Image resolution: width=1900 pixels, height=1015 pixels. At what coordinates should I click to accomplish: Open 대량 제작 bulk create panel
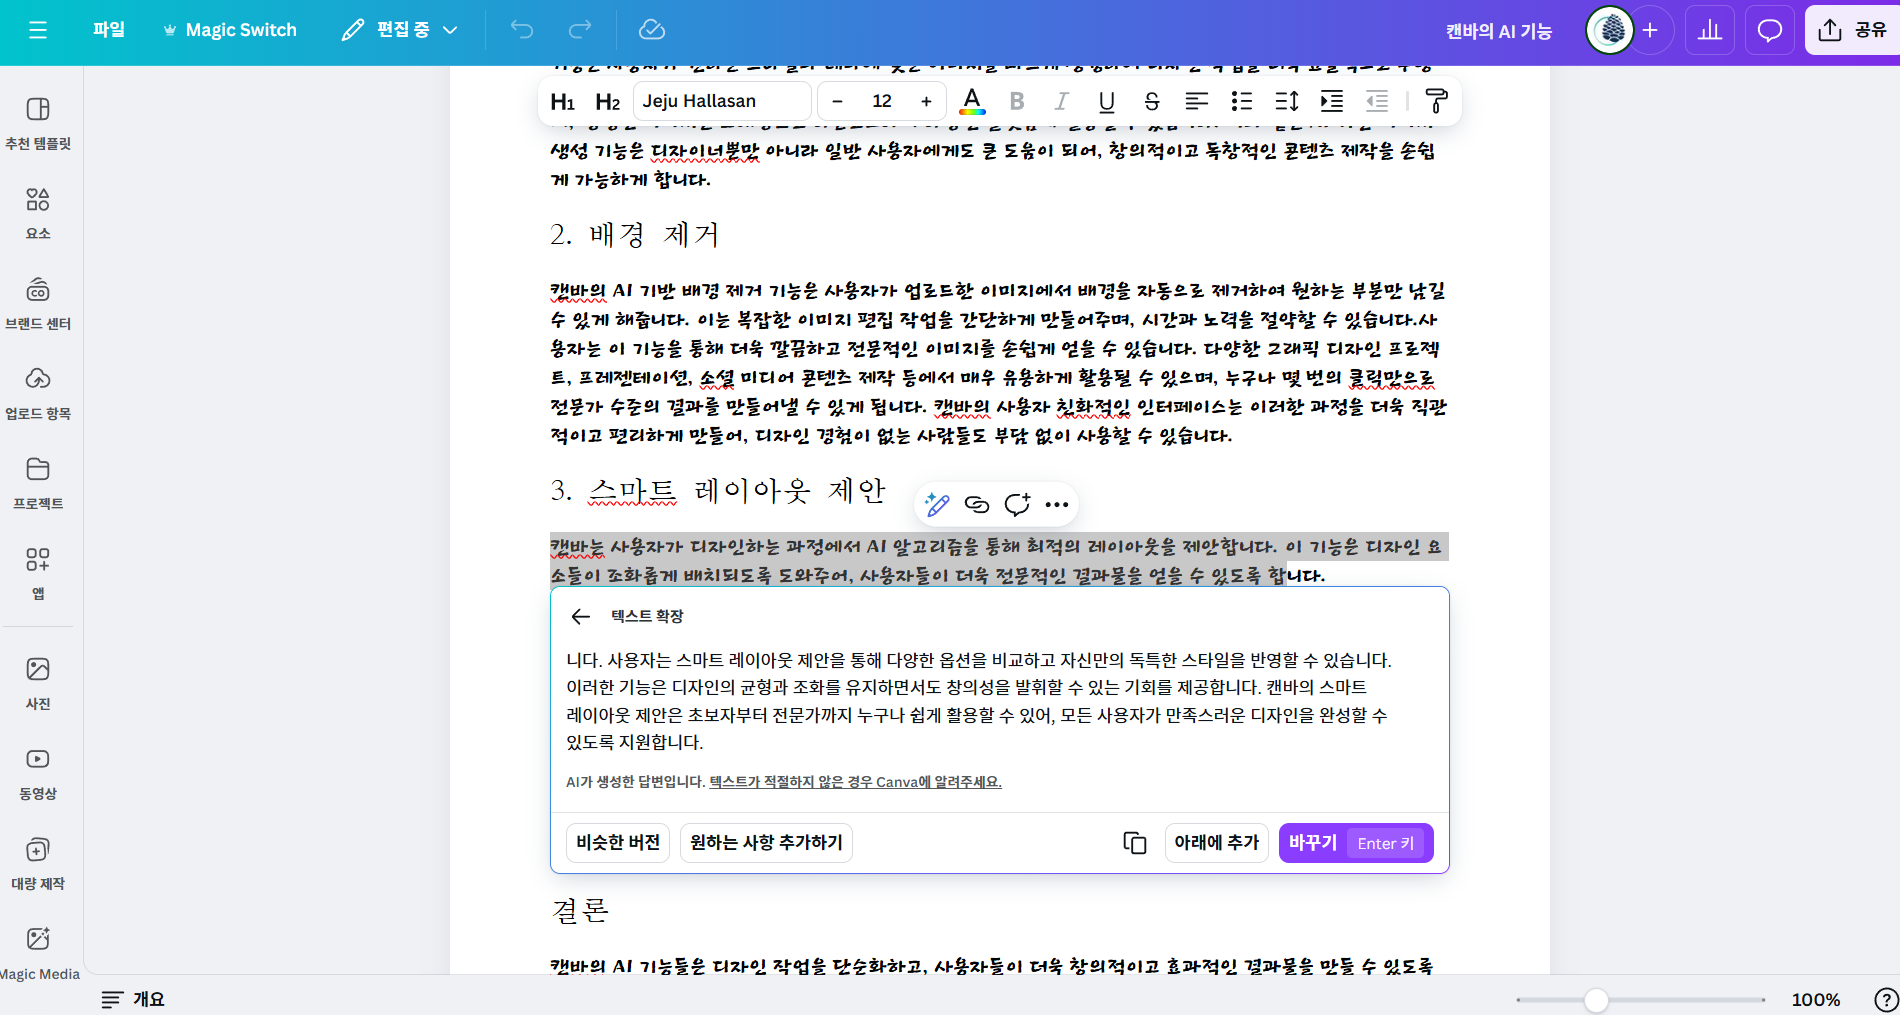pos(38,863)
